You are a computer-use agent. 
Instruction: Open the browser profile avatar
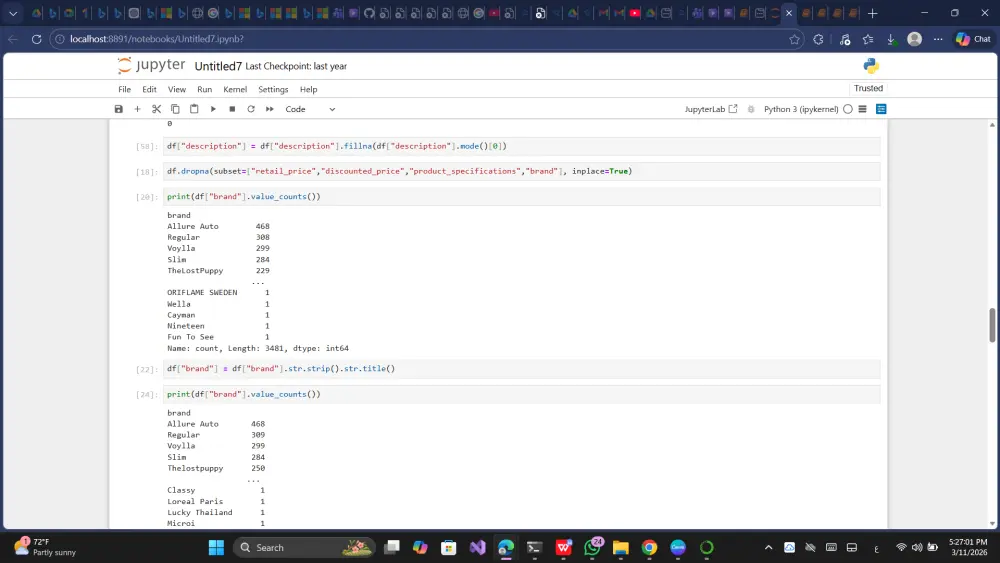click(x=915, y=39)
